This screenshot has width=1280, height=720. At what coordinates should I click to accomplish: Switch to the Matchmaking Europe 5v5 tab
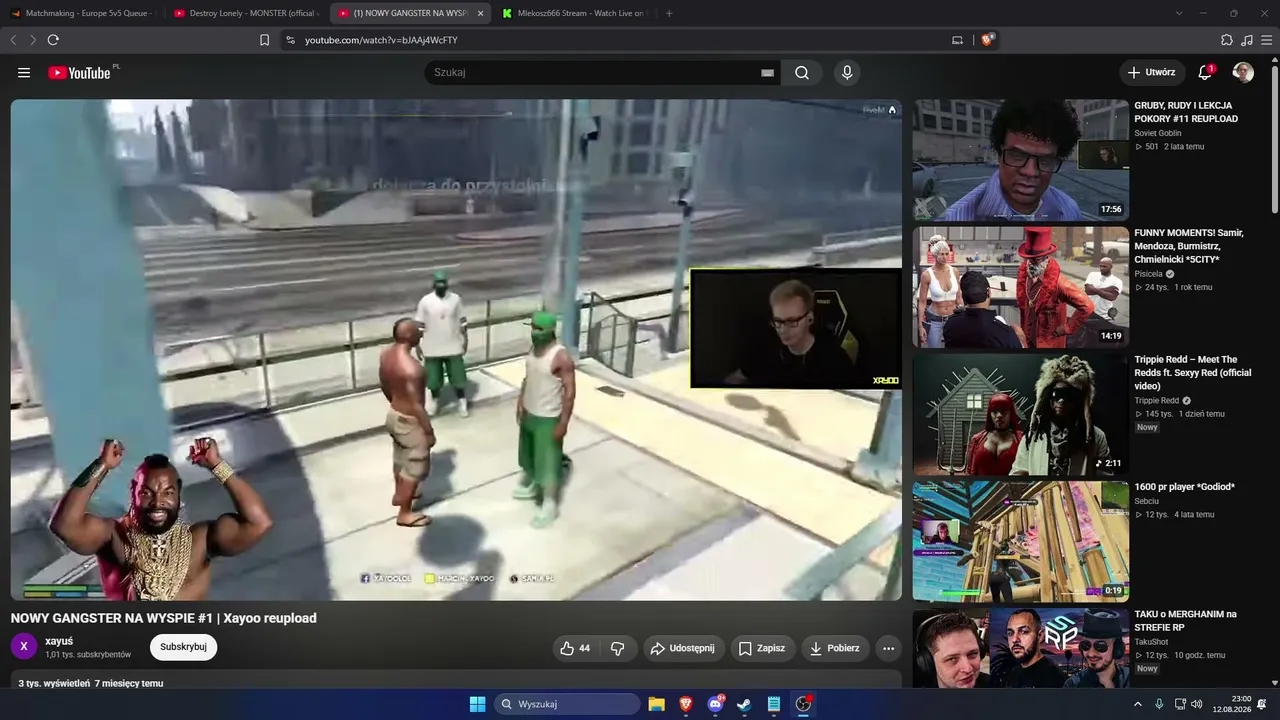pyautogui.click(x=82, y=13)
